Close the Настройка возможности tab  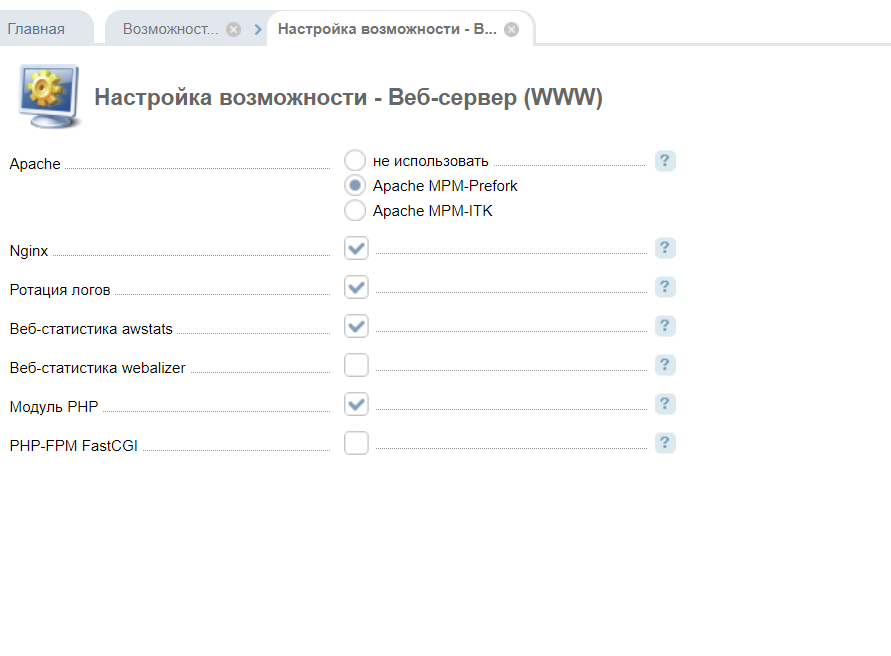click(x=511, y=30)
